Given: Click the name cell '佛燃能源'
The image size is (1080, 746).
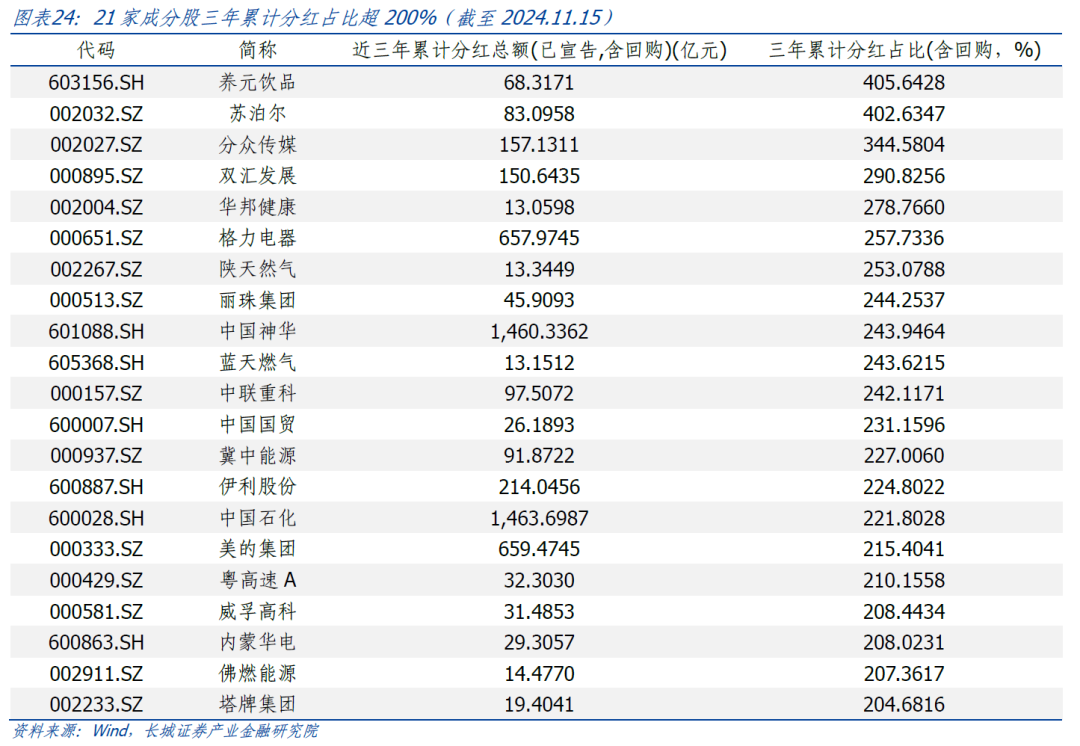Looking at the screenshot, I should tap(258, 674).
